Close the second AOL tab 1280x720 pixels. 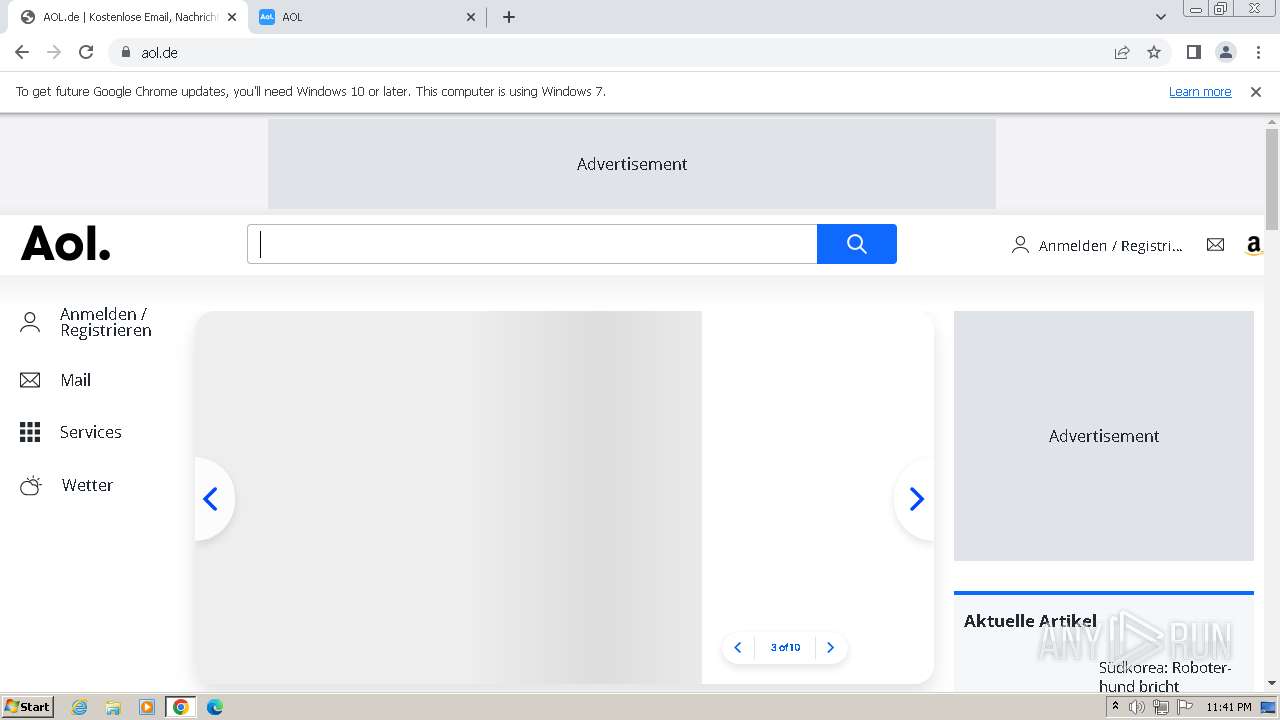[471, 17]
